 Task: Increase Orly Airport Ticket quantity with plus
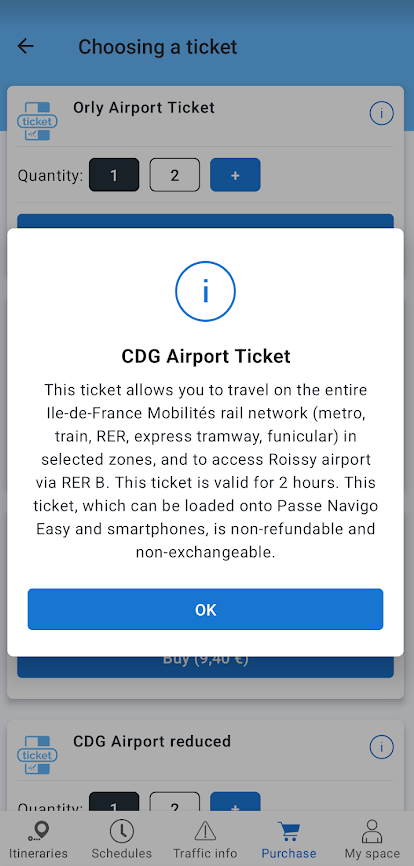click(235, 175)
